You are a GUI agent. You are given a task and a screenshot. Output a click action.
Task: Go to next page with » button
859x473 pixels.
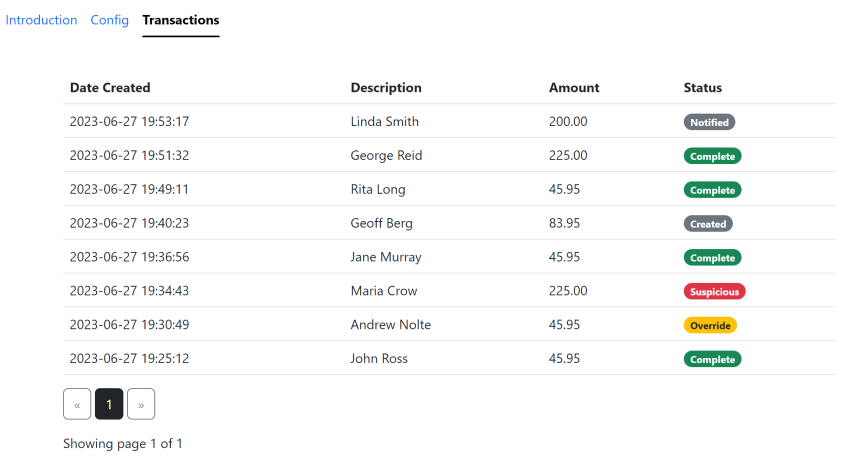coord(141,404)
